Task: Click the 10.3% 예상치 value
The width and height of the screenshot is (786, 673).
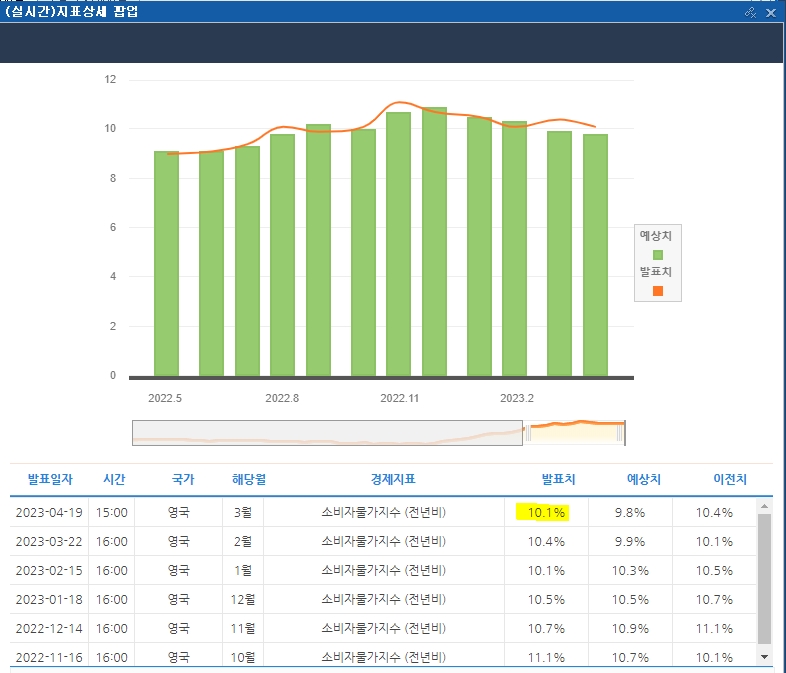Action: pos(630,571)
